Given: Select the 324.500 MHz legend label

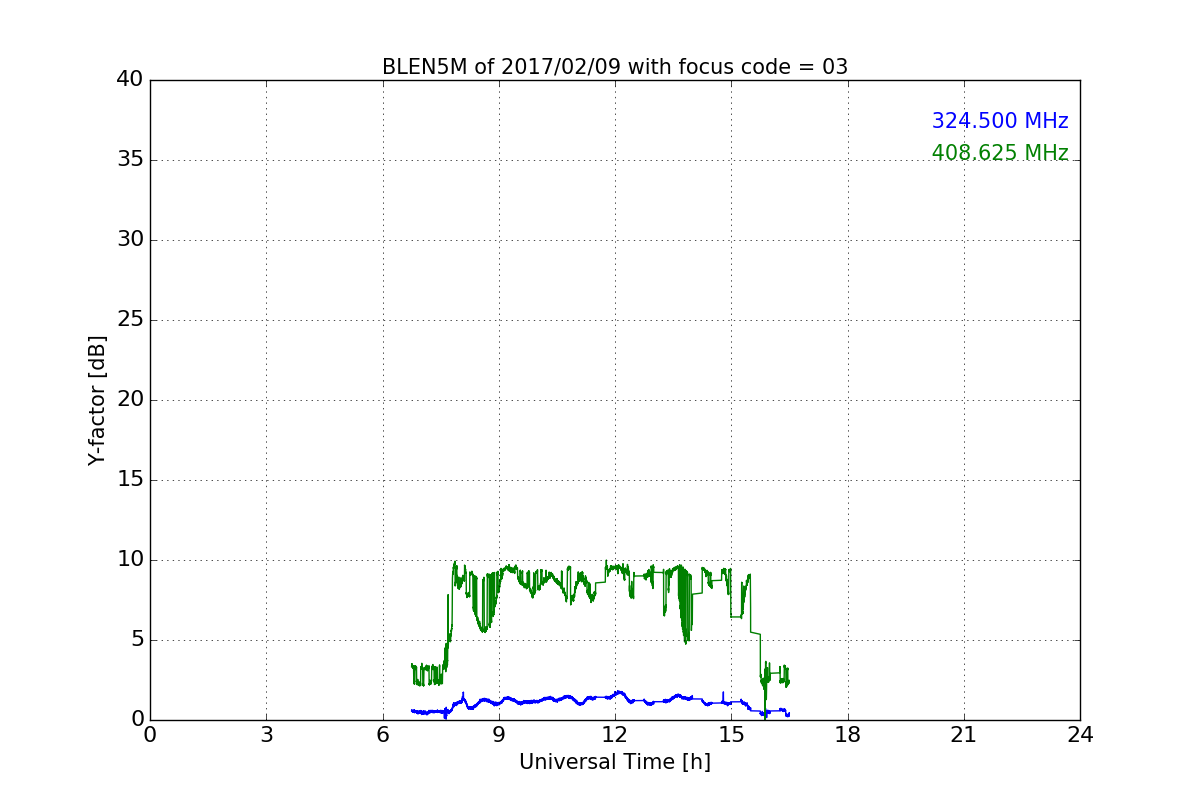Looking at the screenshot, I should [x=1000, y=121].
